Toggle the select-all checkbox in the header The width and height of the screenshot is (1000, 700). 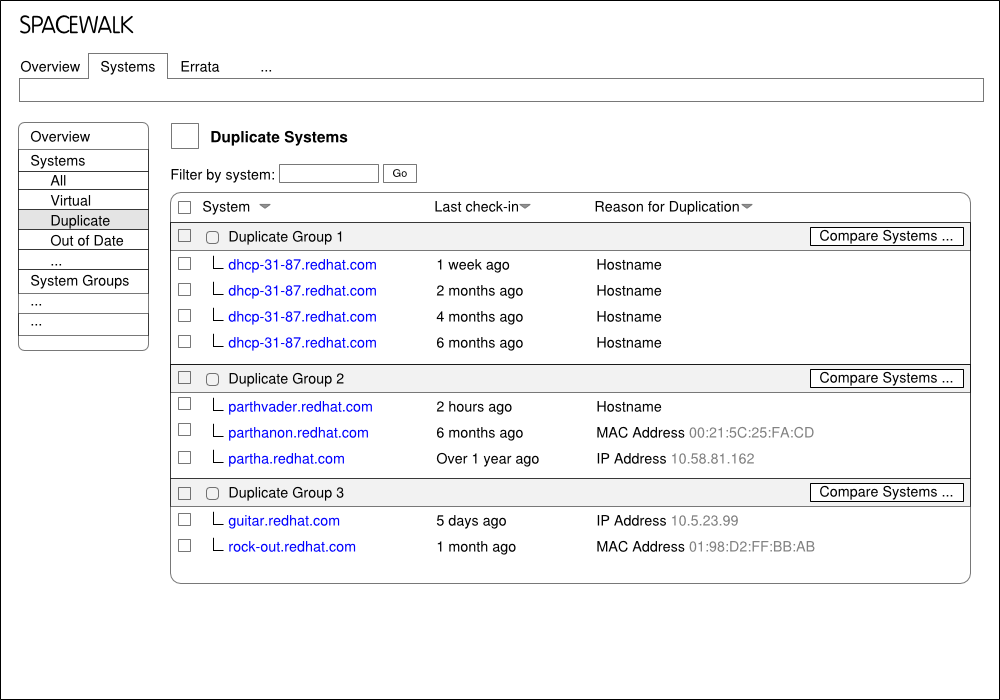click(x=184, y=207)
